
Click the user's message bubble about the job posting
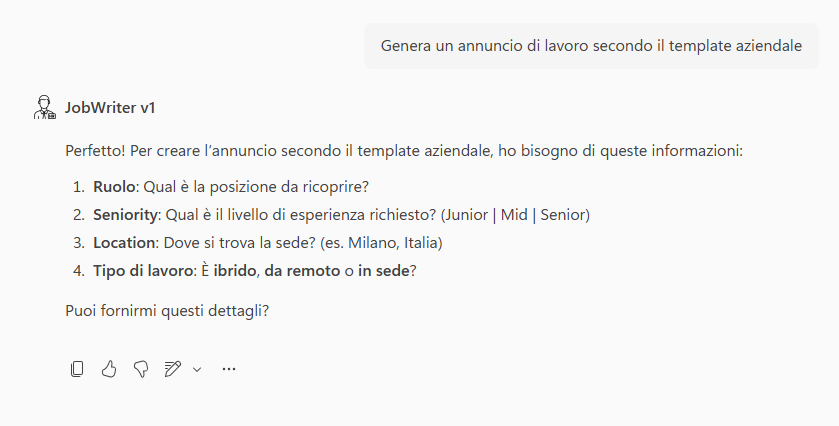coord(591,45)
